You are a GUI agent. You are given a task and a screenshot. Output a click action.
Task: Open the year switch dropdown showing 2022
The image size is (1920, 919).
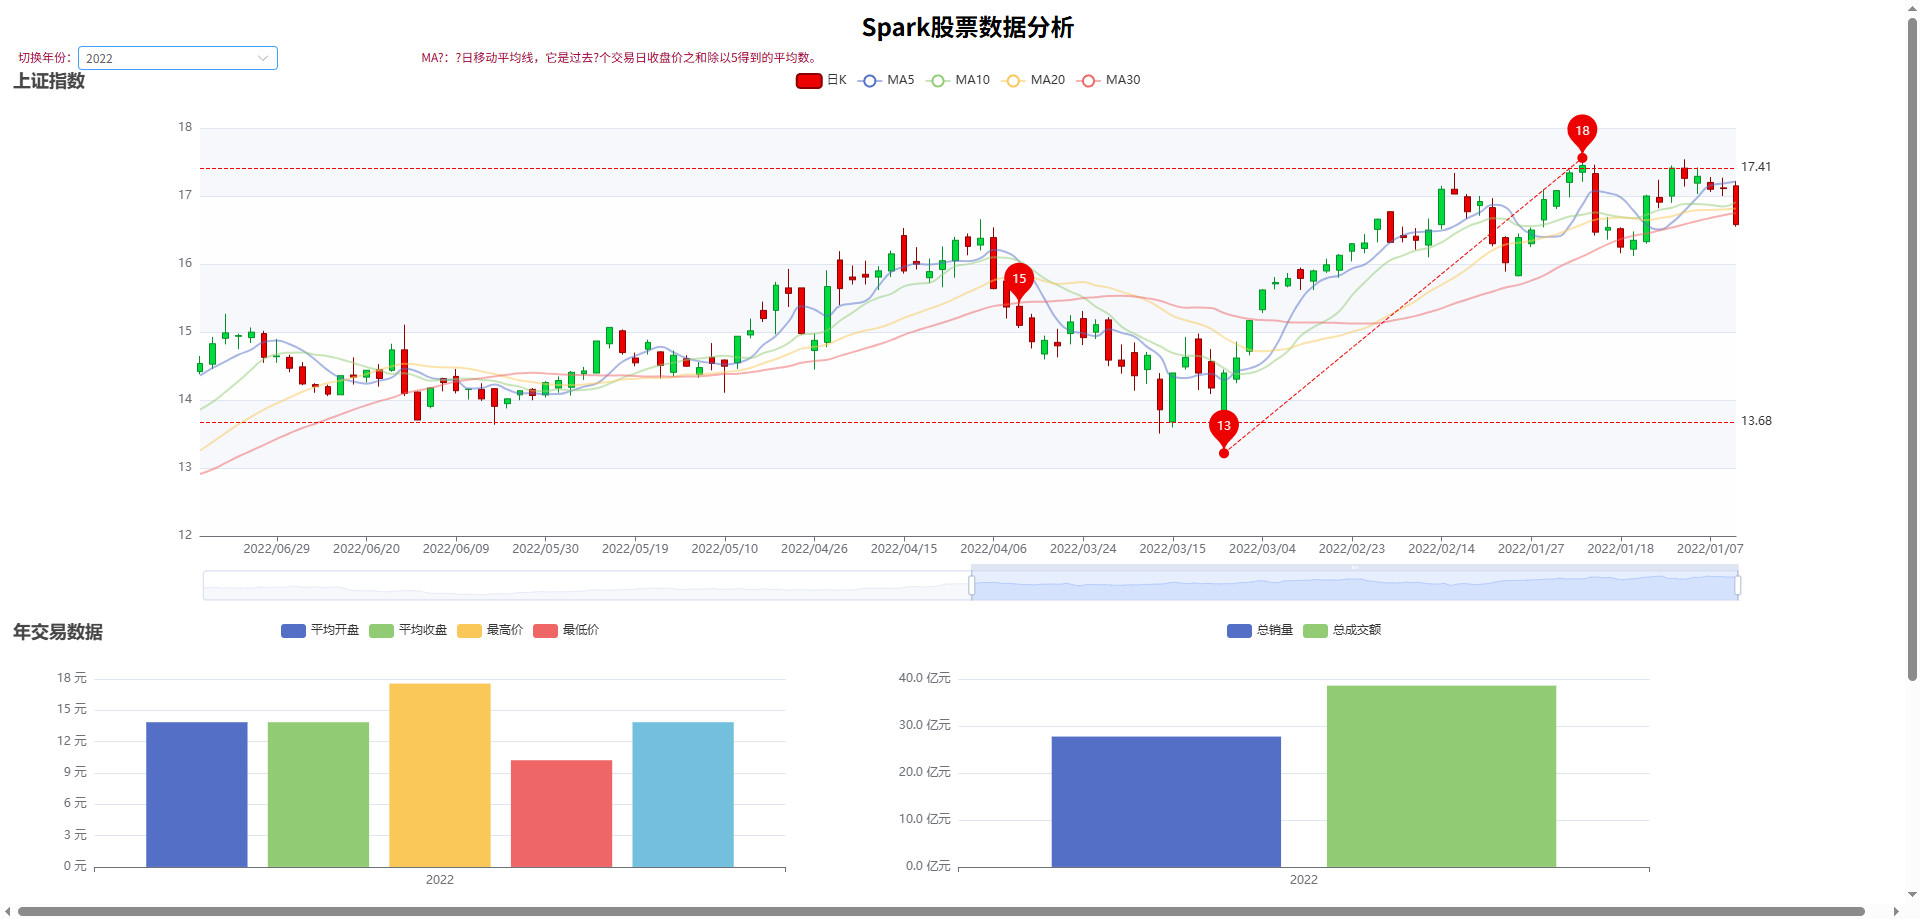(177, 58)
